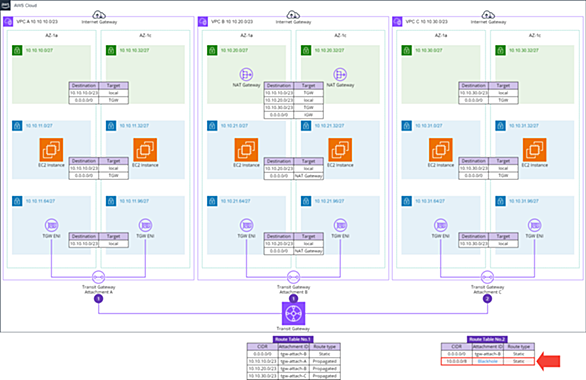Click the 'Route Table No.2' title
Image resolution: width=586 pixels, height=380 pixels.
coord(487,339)
